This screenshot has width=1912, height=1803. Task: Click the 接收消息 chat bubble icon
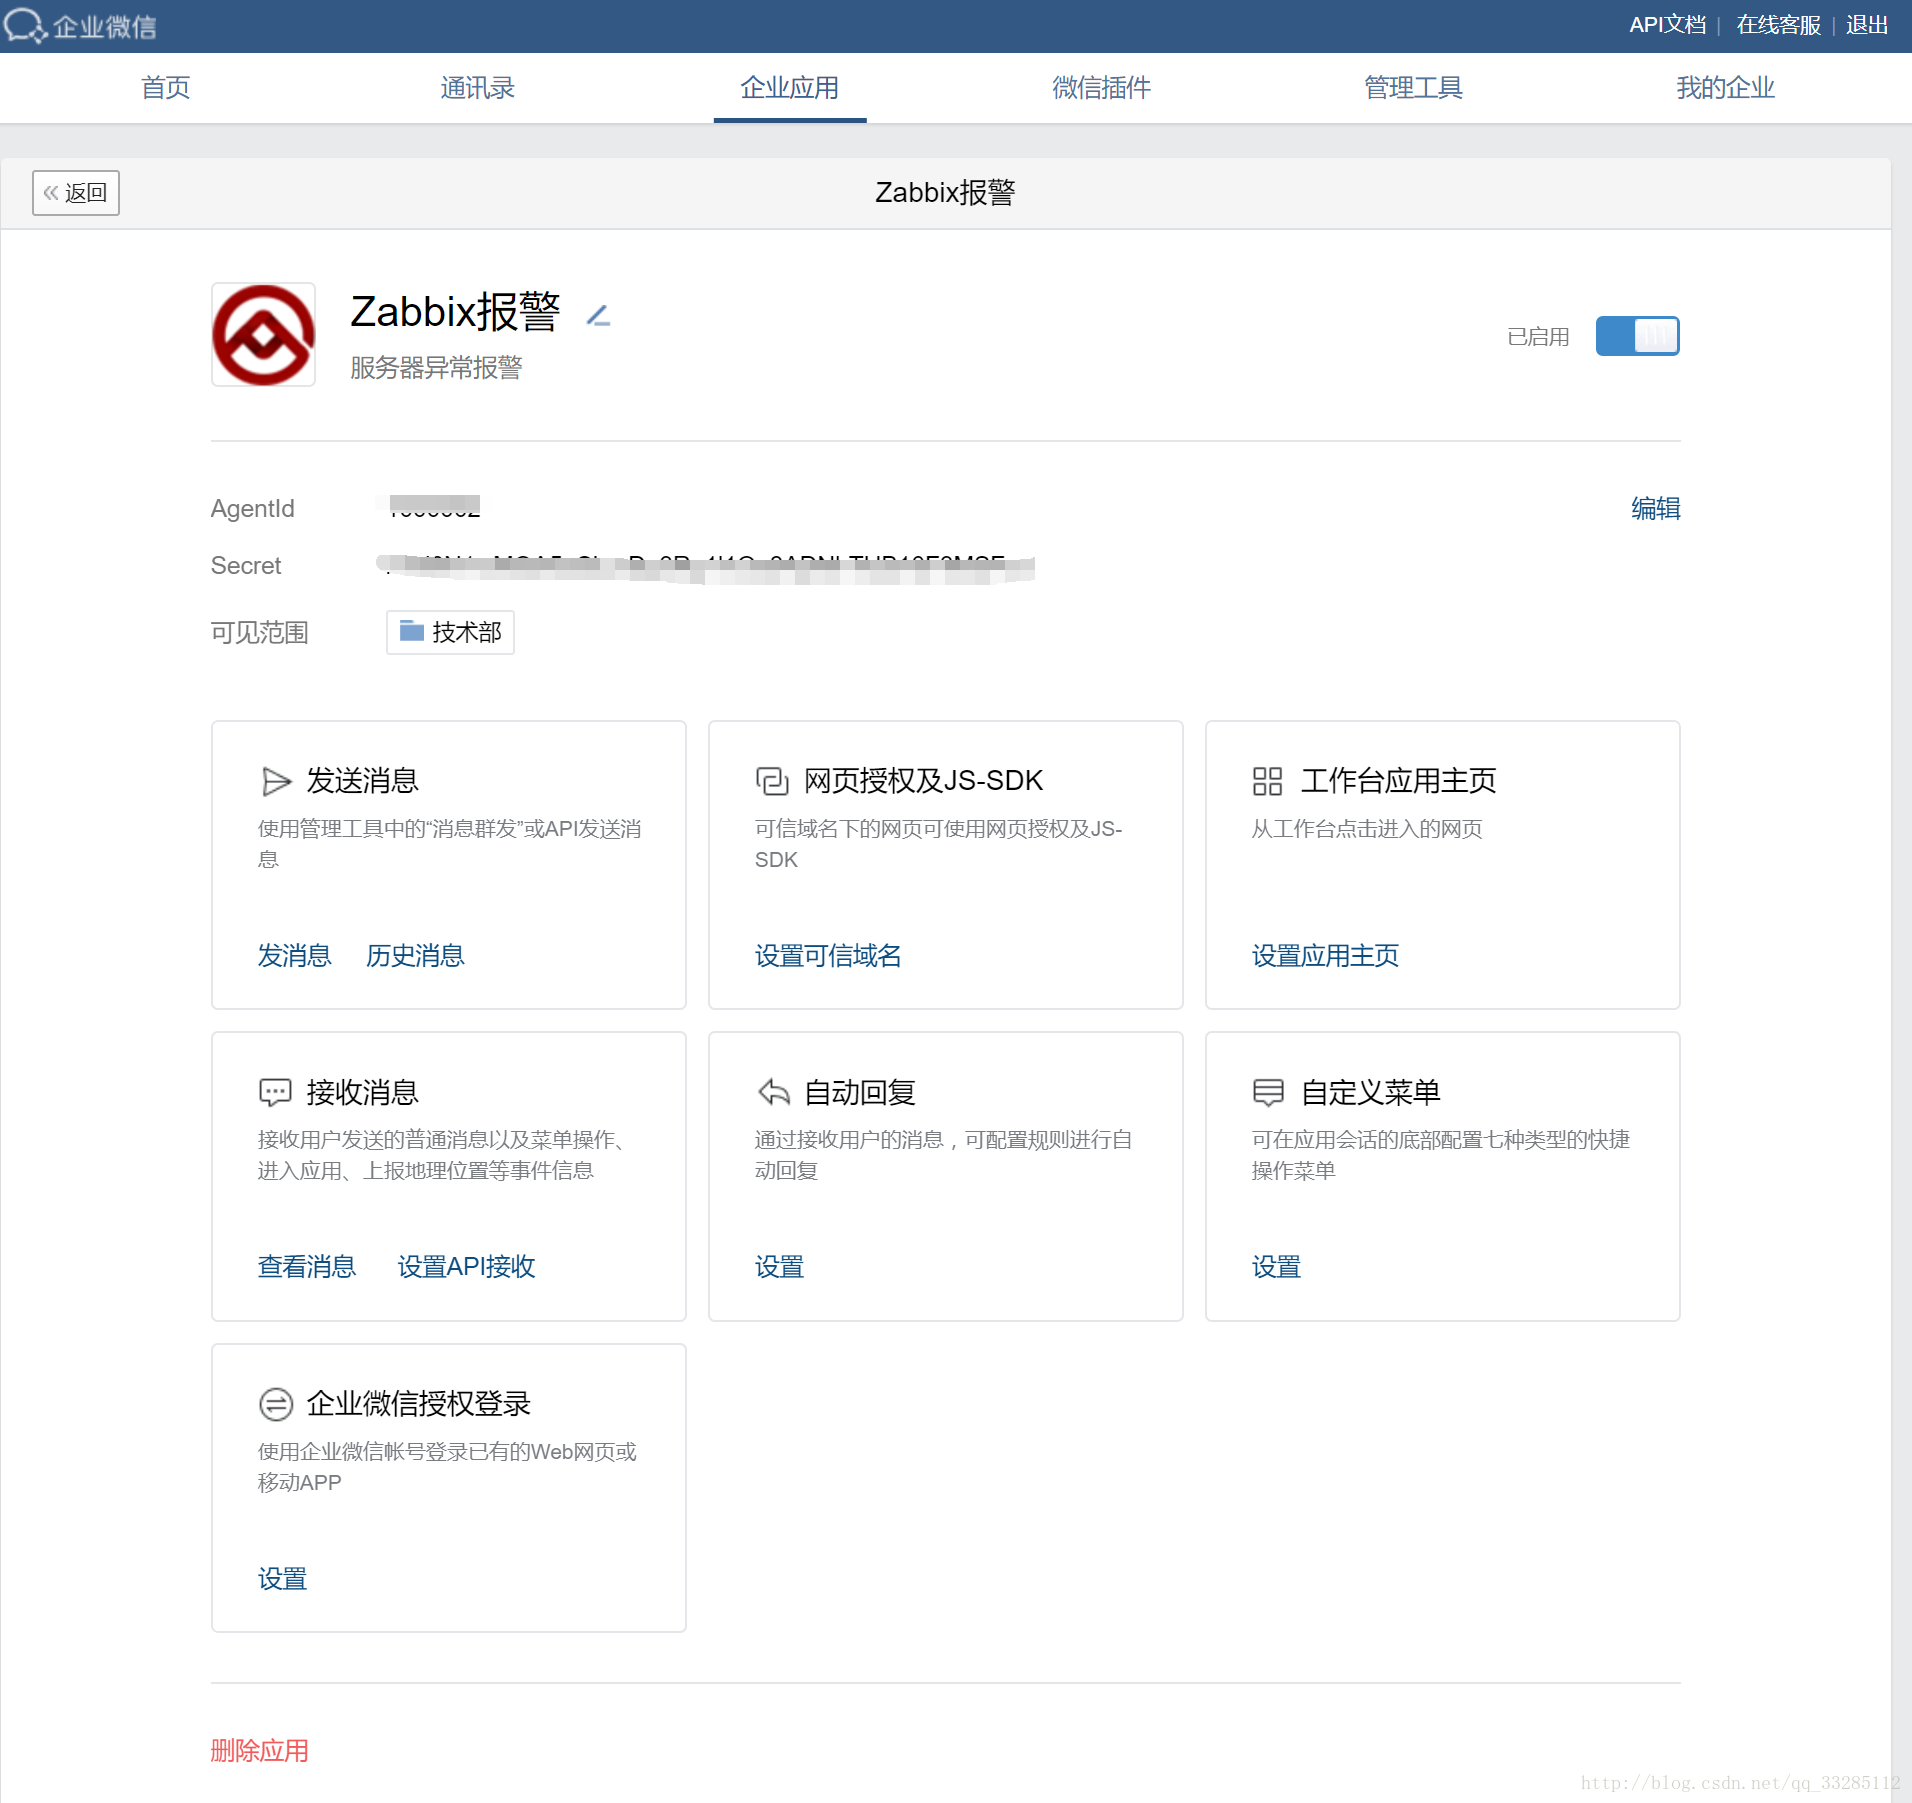coord(275,1092)
